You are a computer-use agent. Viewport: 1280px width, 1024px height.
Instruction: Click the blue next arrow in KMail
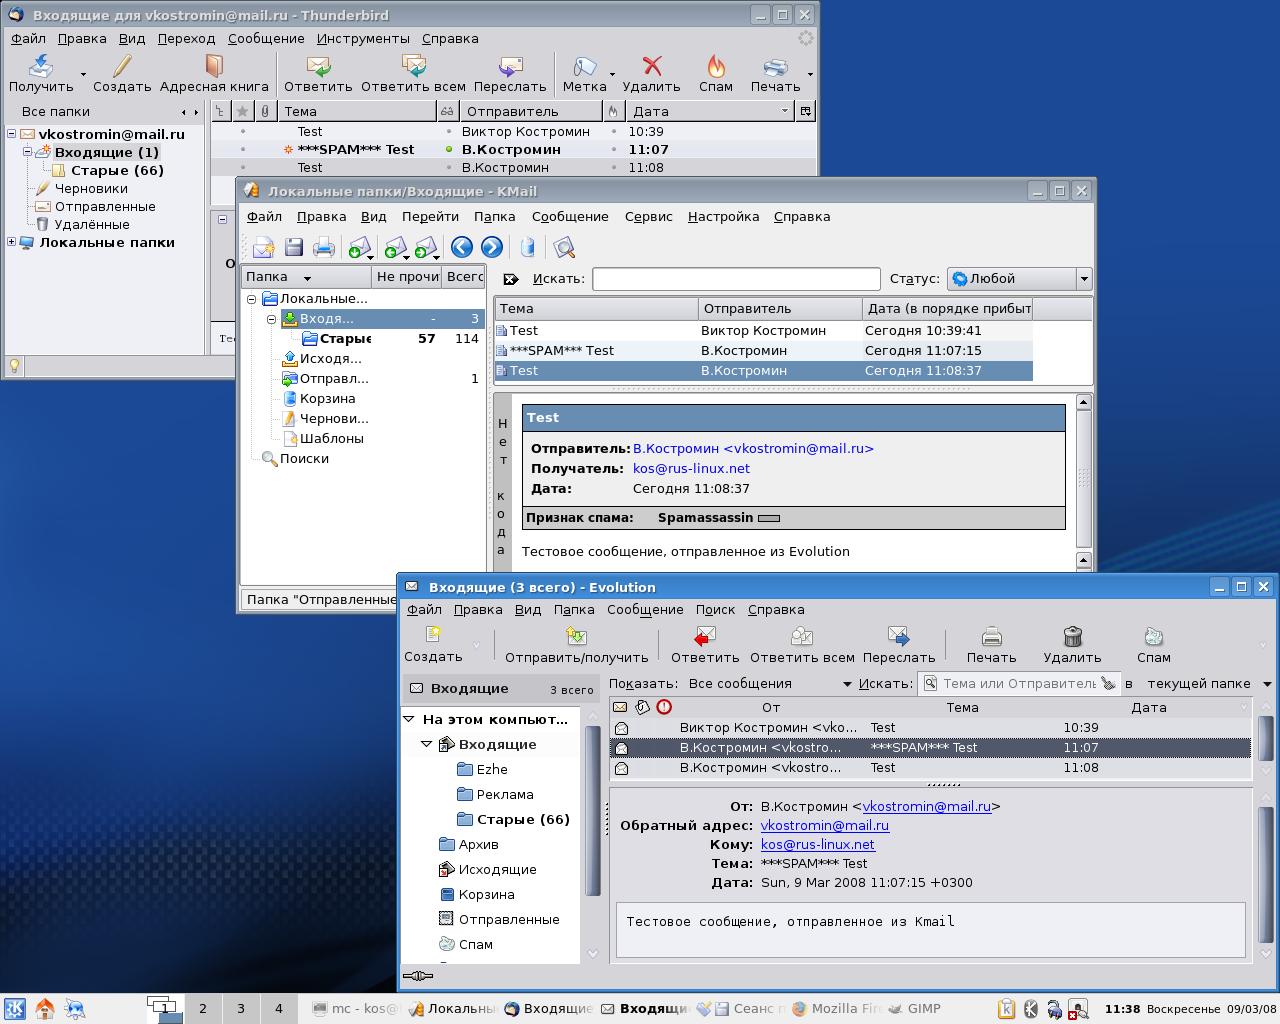tap(491, 247)
